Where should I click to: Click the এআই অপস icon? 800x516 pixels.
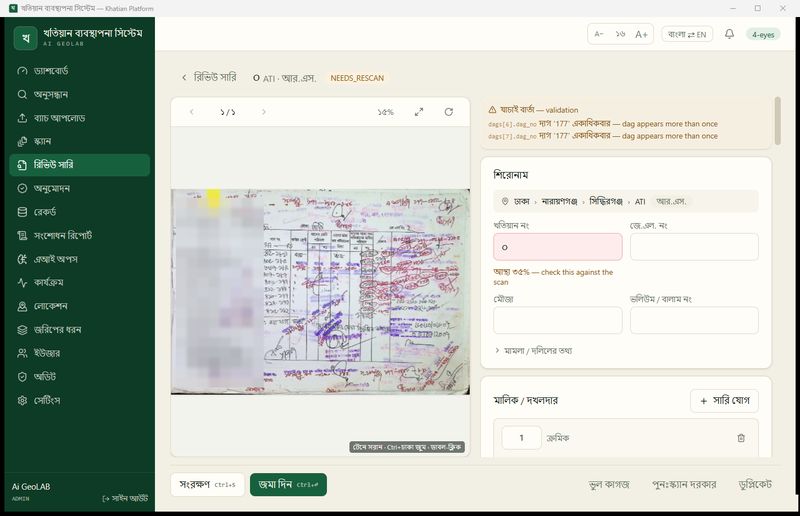22,259
